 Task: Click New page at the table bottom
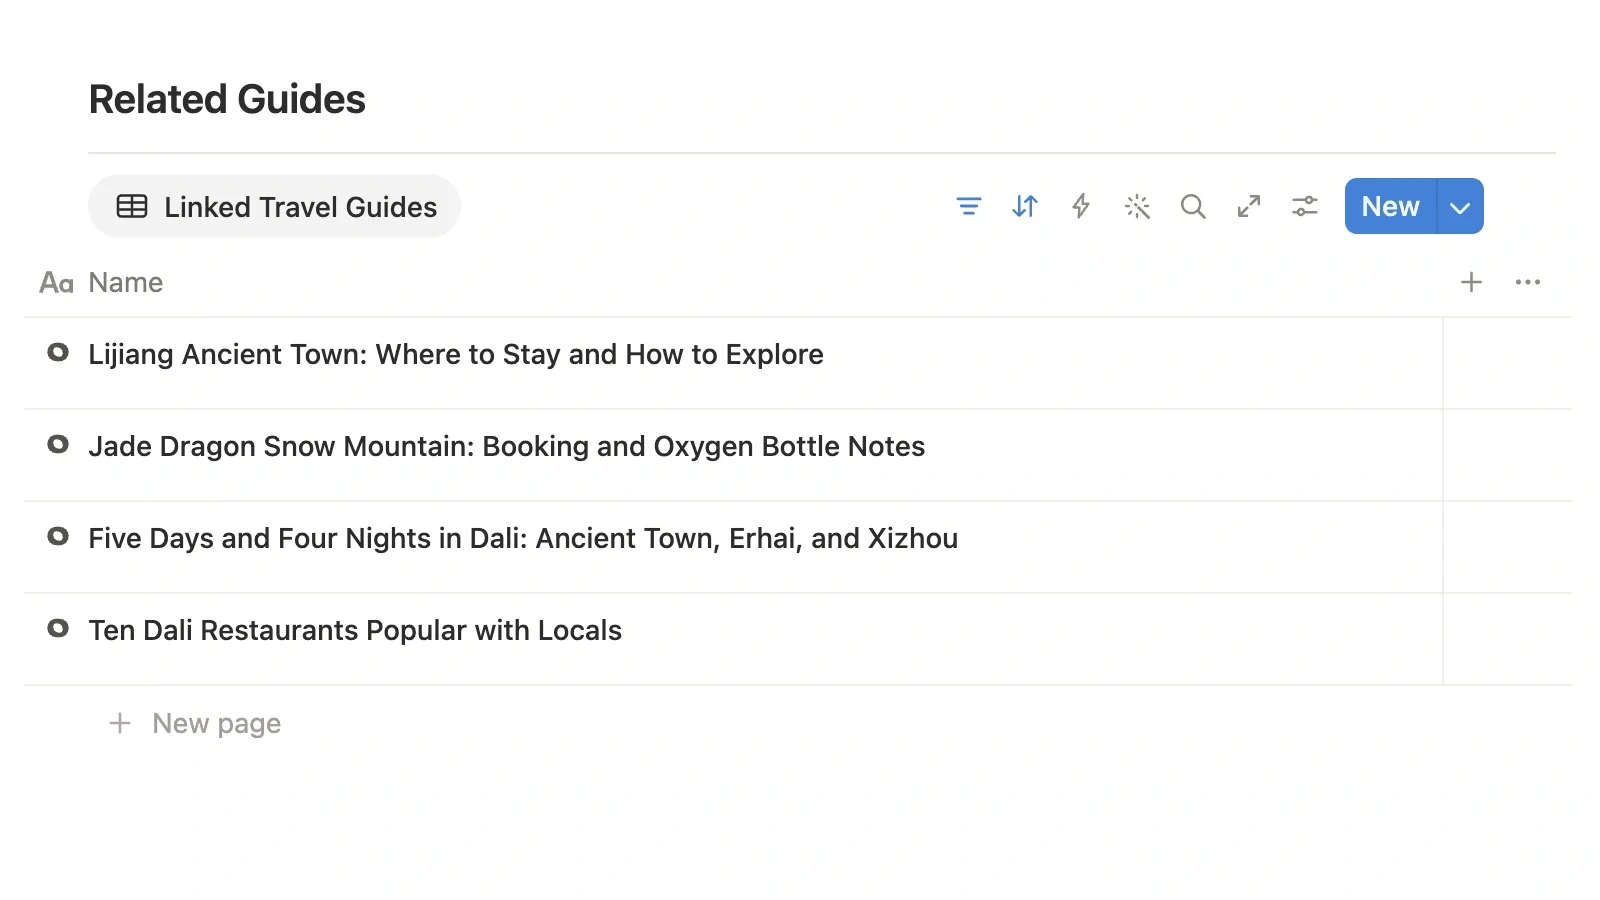(195, 723)
